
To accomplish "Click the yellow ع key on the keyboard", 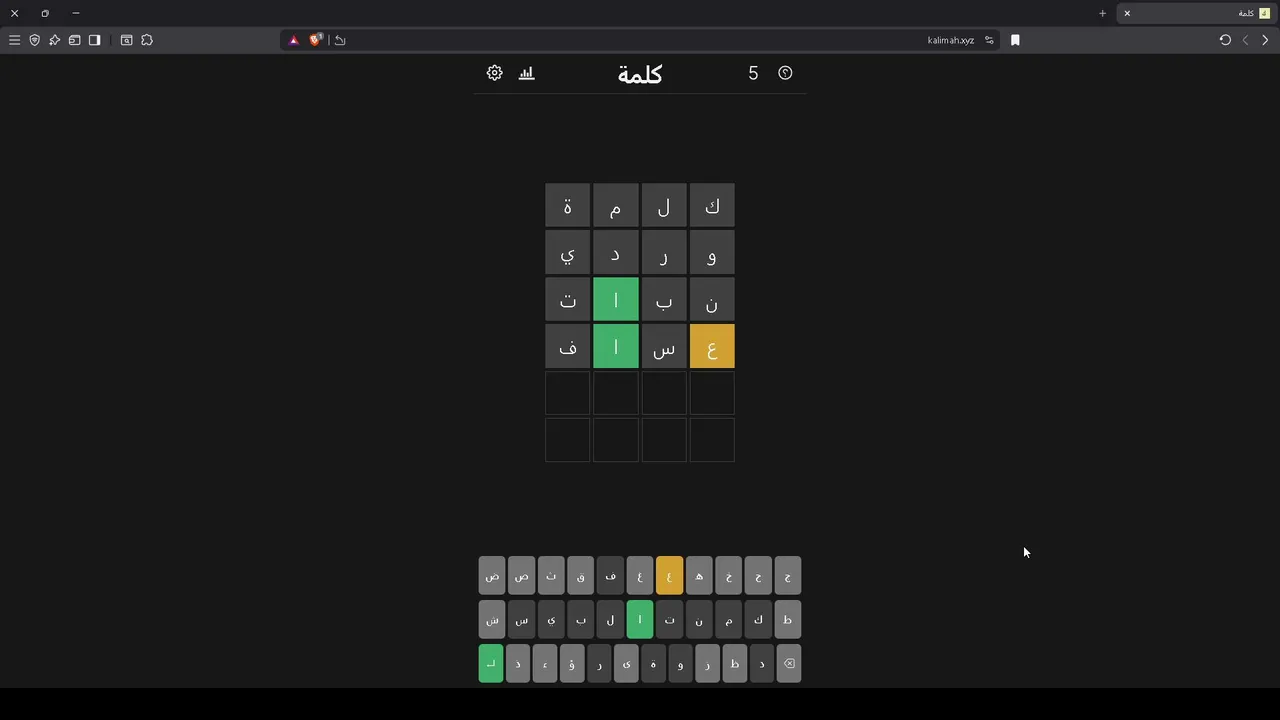I will pyautogui.click(x=670, y=576).
